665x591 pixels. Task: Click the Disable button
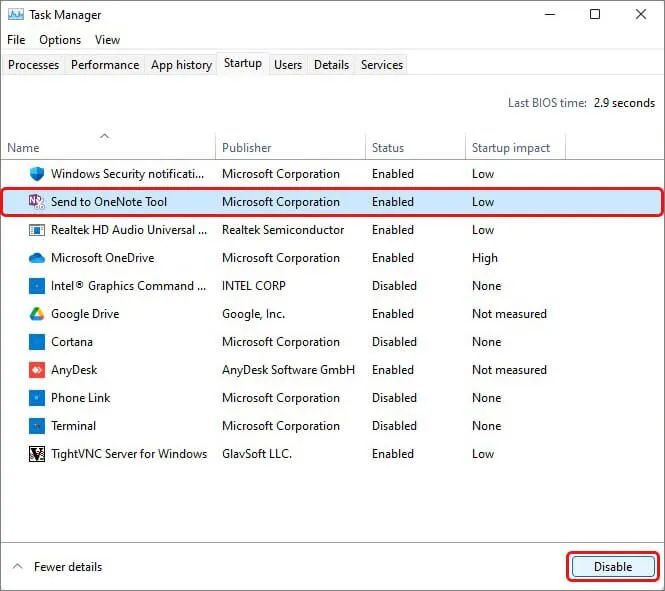click(613, 567)
